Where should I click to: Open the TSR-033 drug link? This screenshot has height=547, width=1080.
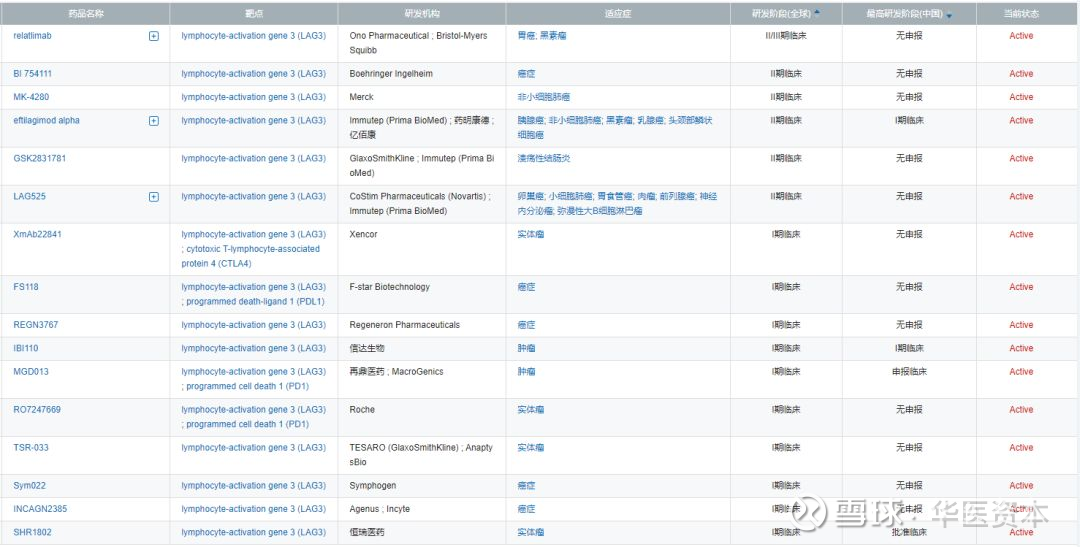click(x=31, y=447)
